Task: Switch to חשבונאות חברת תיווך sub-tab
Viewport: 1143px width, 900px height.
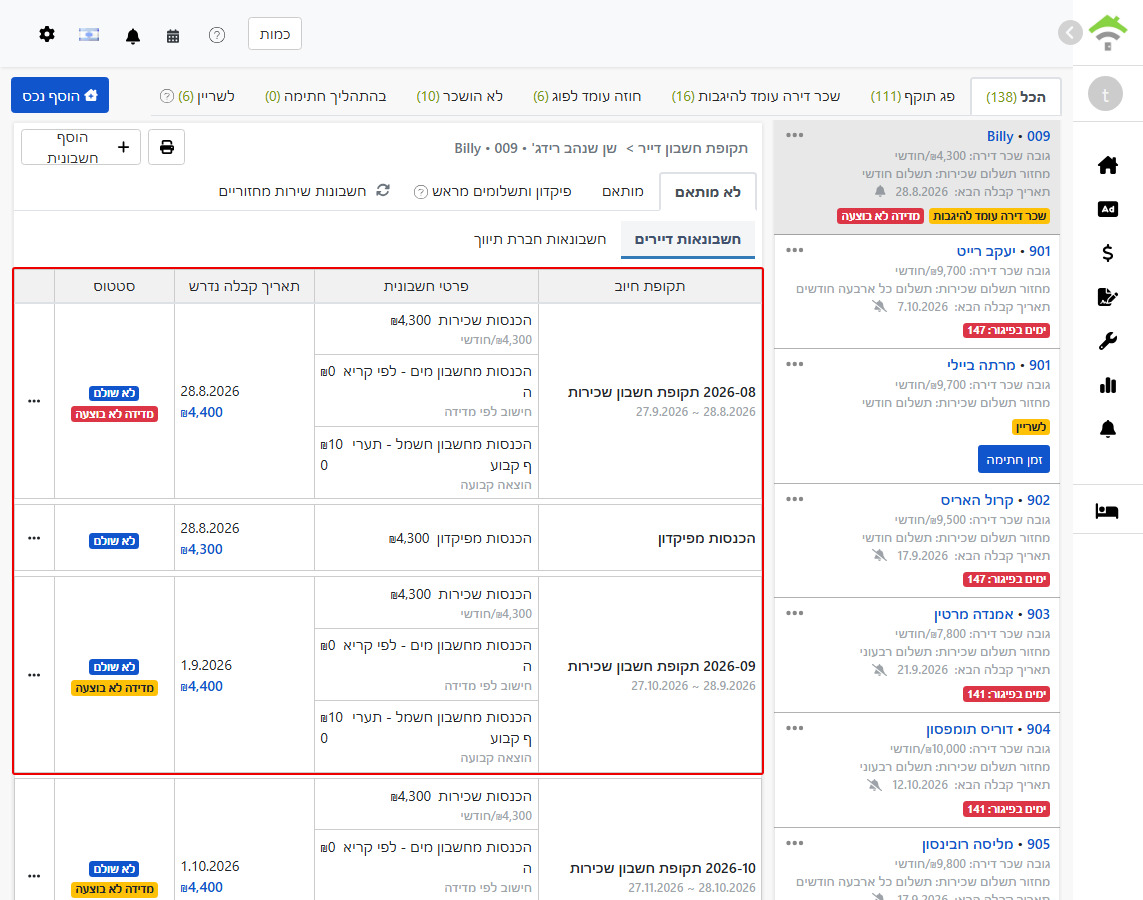Action: 539,239
